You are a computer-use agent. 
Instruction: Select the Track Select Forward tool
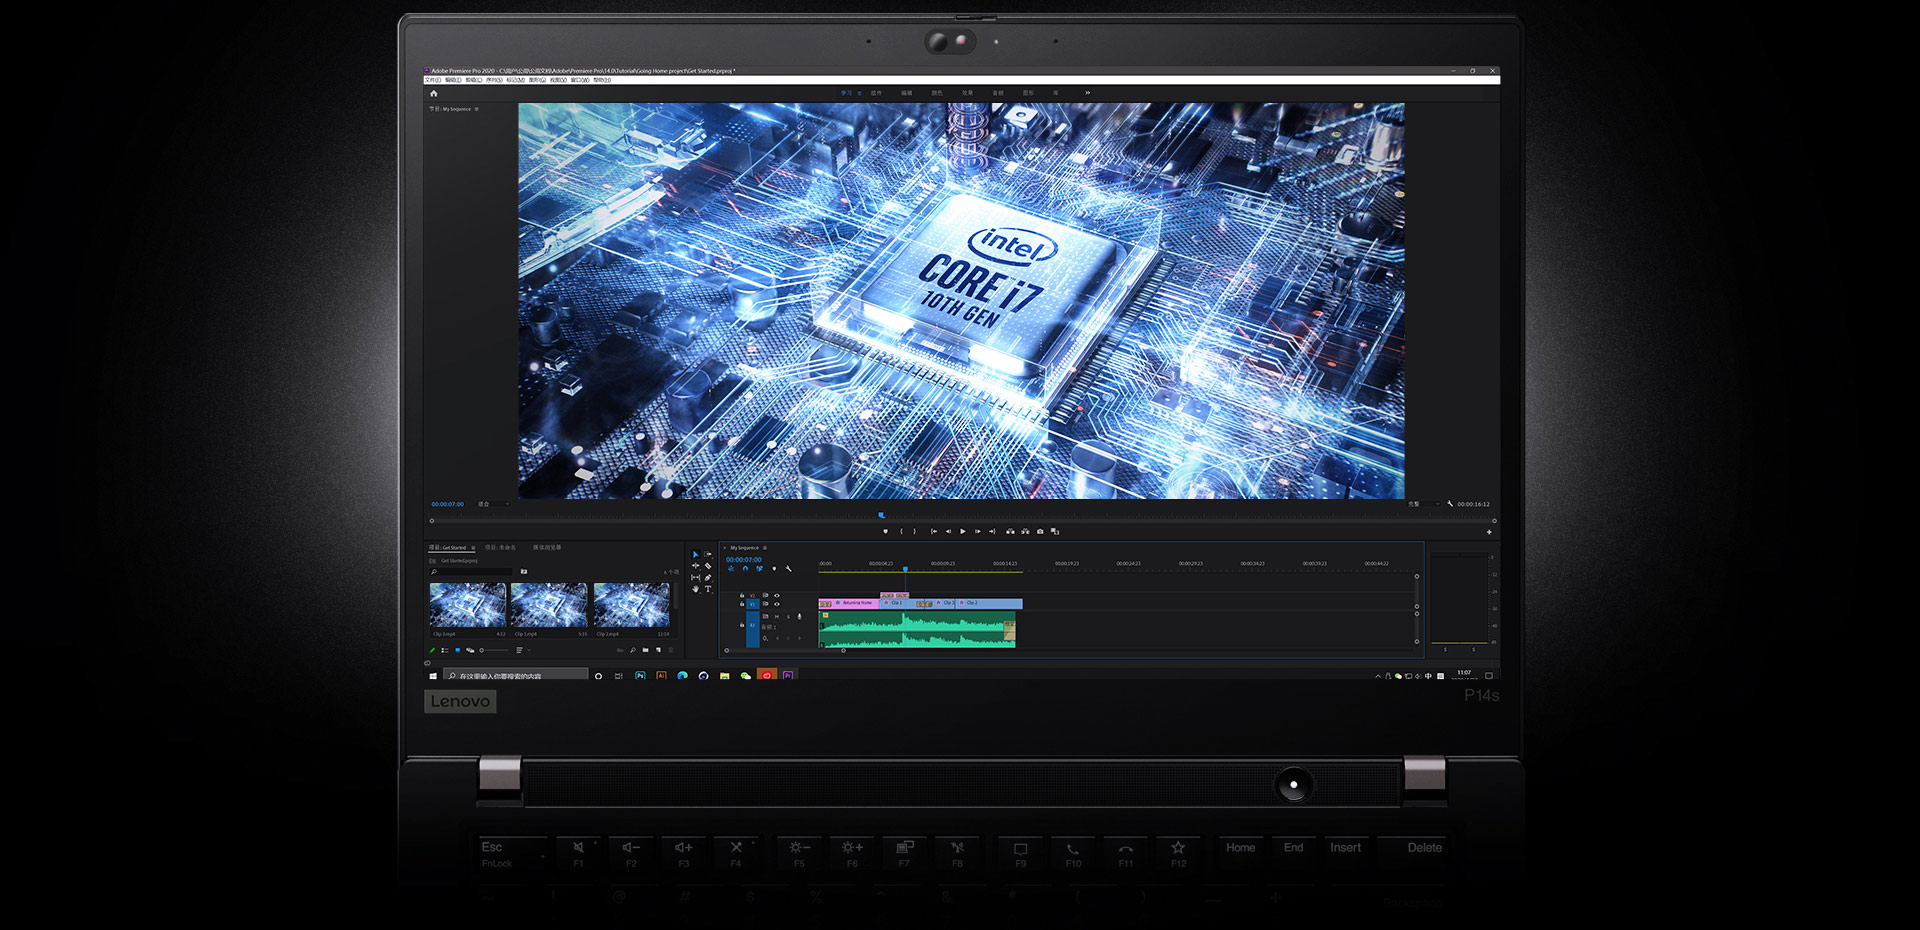coord(707,554)
